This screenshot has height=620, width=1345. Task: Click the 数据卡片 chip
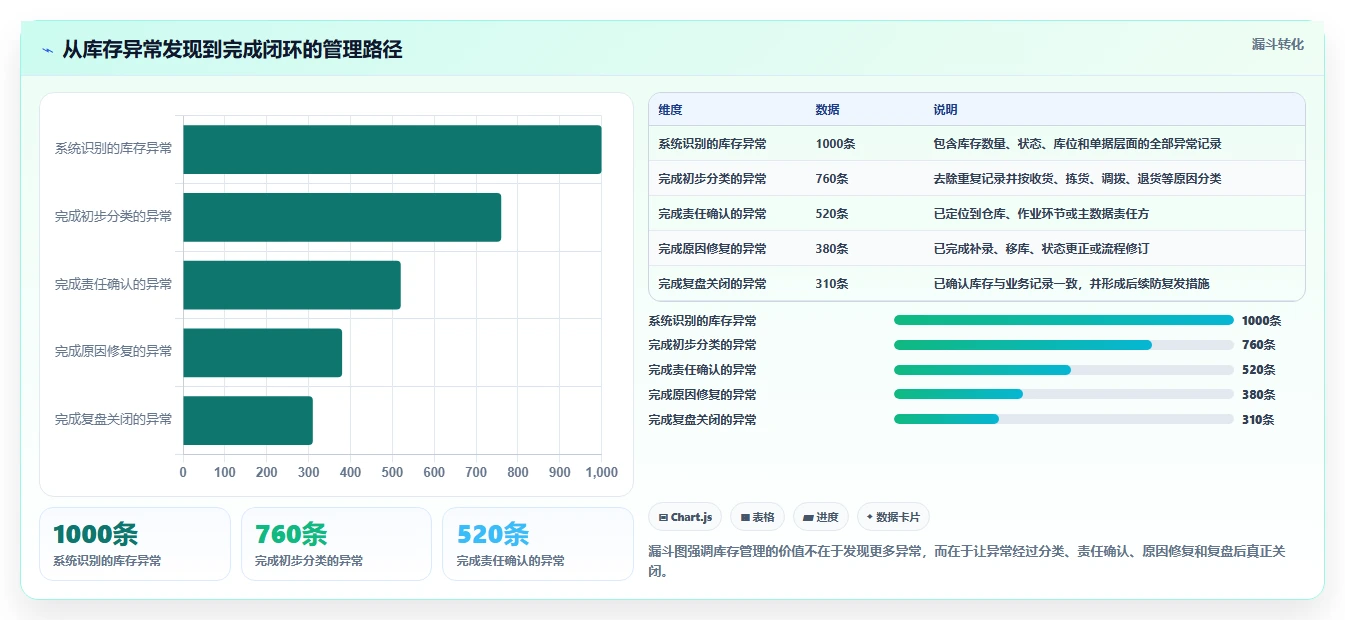click(893, 517)
